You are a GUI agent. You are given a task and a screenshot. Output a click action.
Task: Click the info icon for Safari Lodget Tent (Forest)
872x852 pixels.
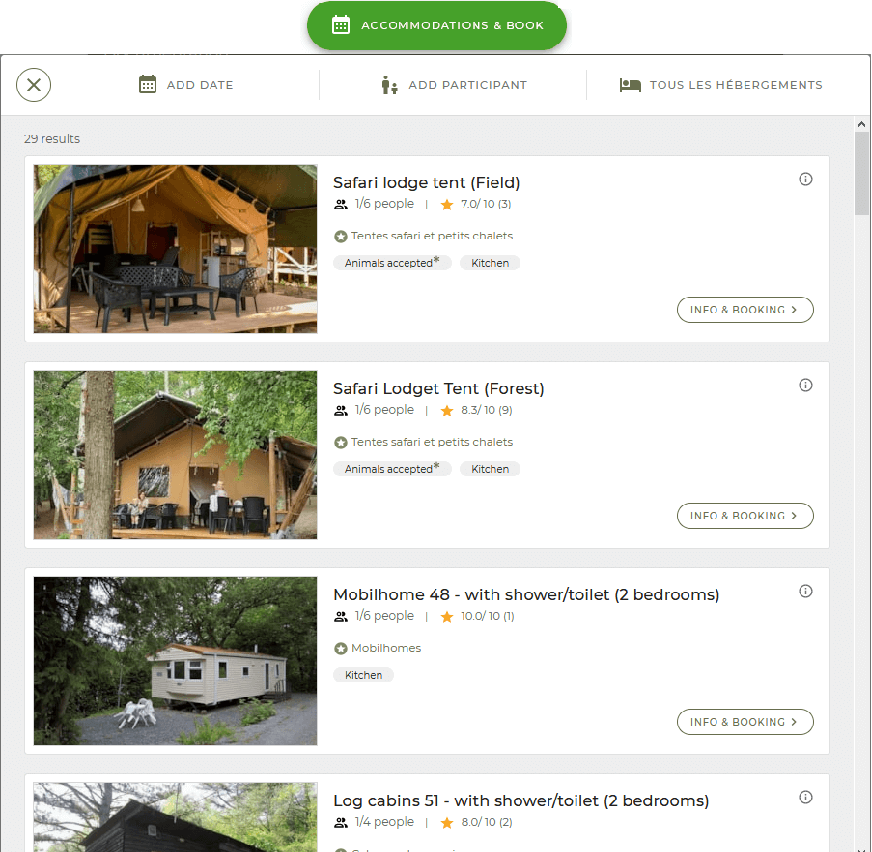[x=806, y=385]
